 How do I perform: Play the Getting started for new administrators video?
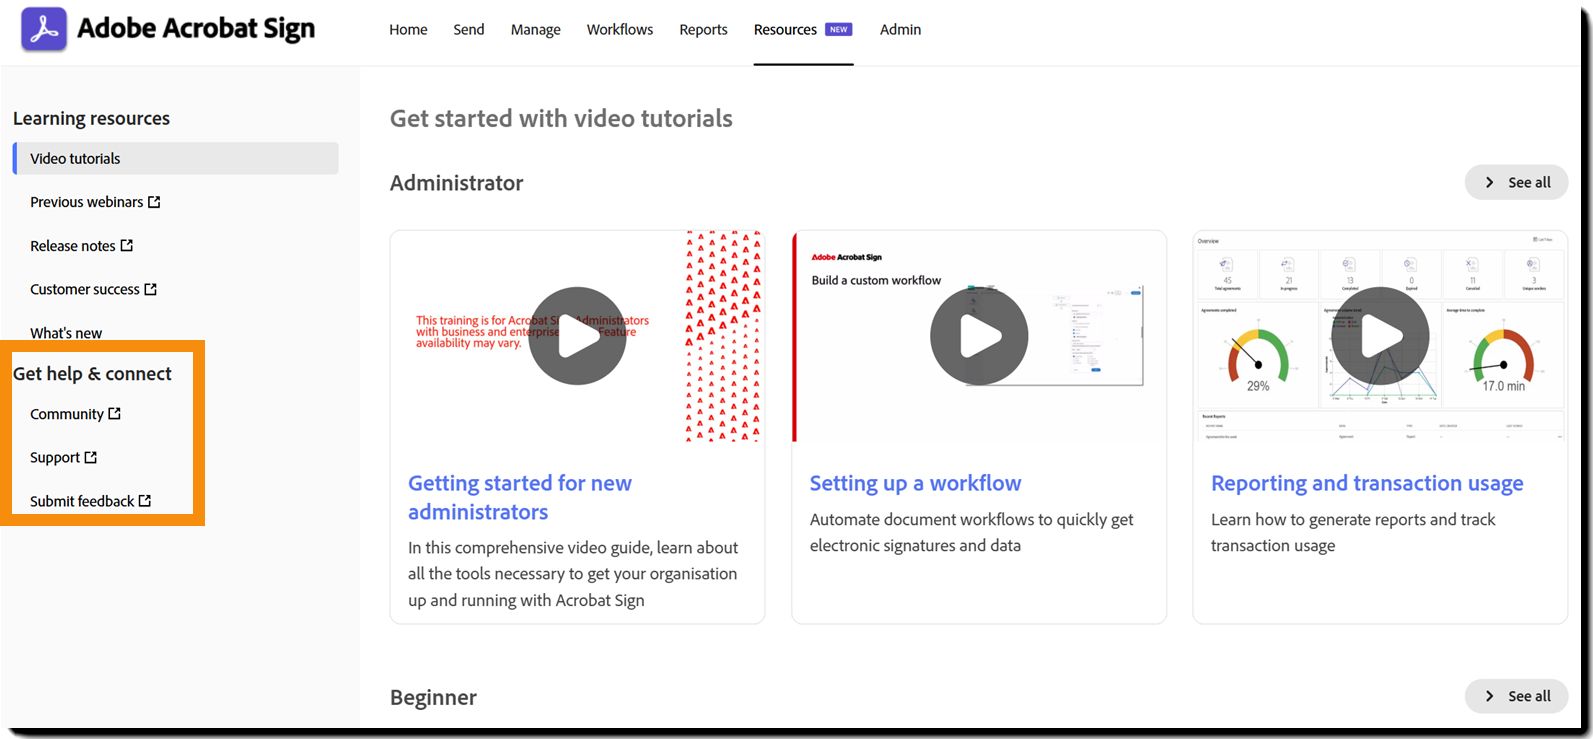pyautogui.click(x=577, y=336)
